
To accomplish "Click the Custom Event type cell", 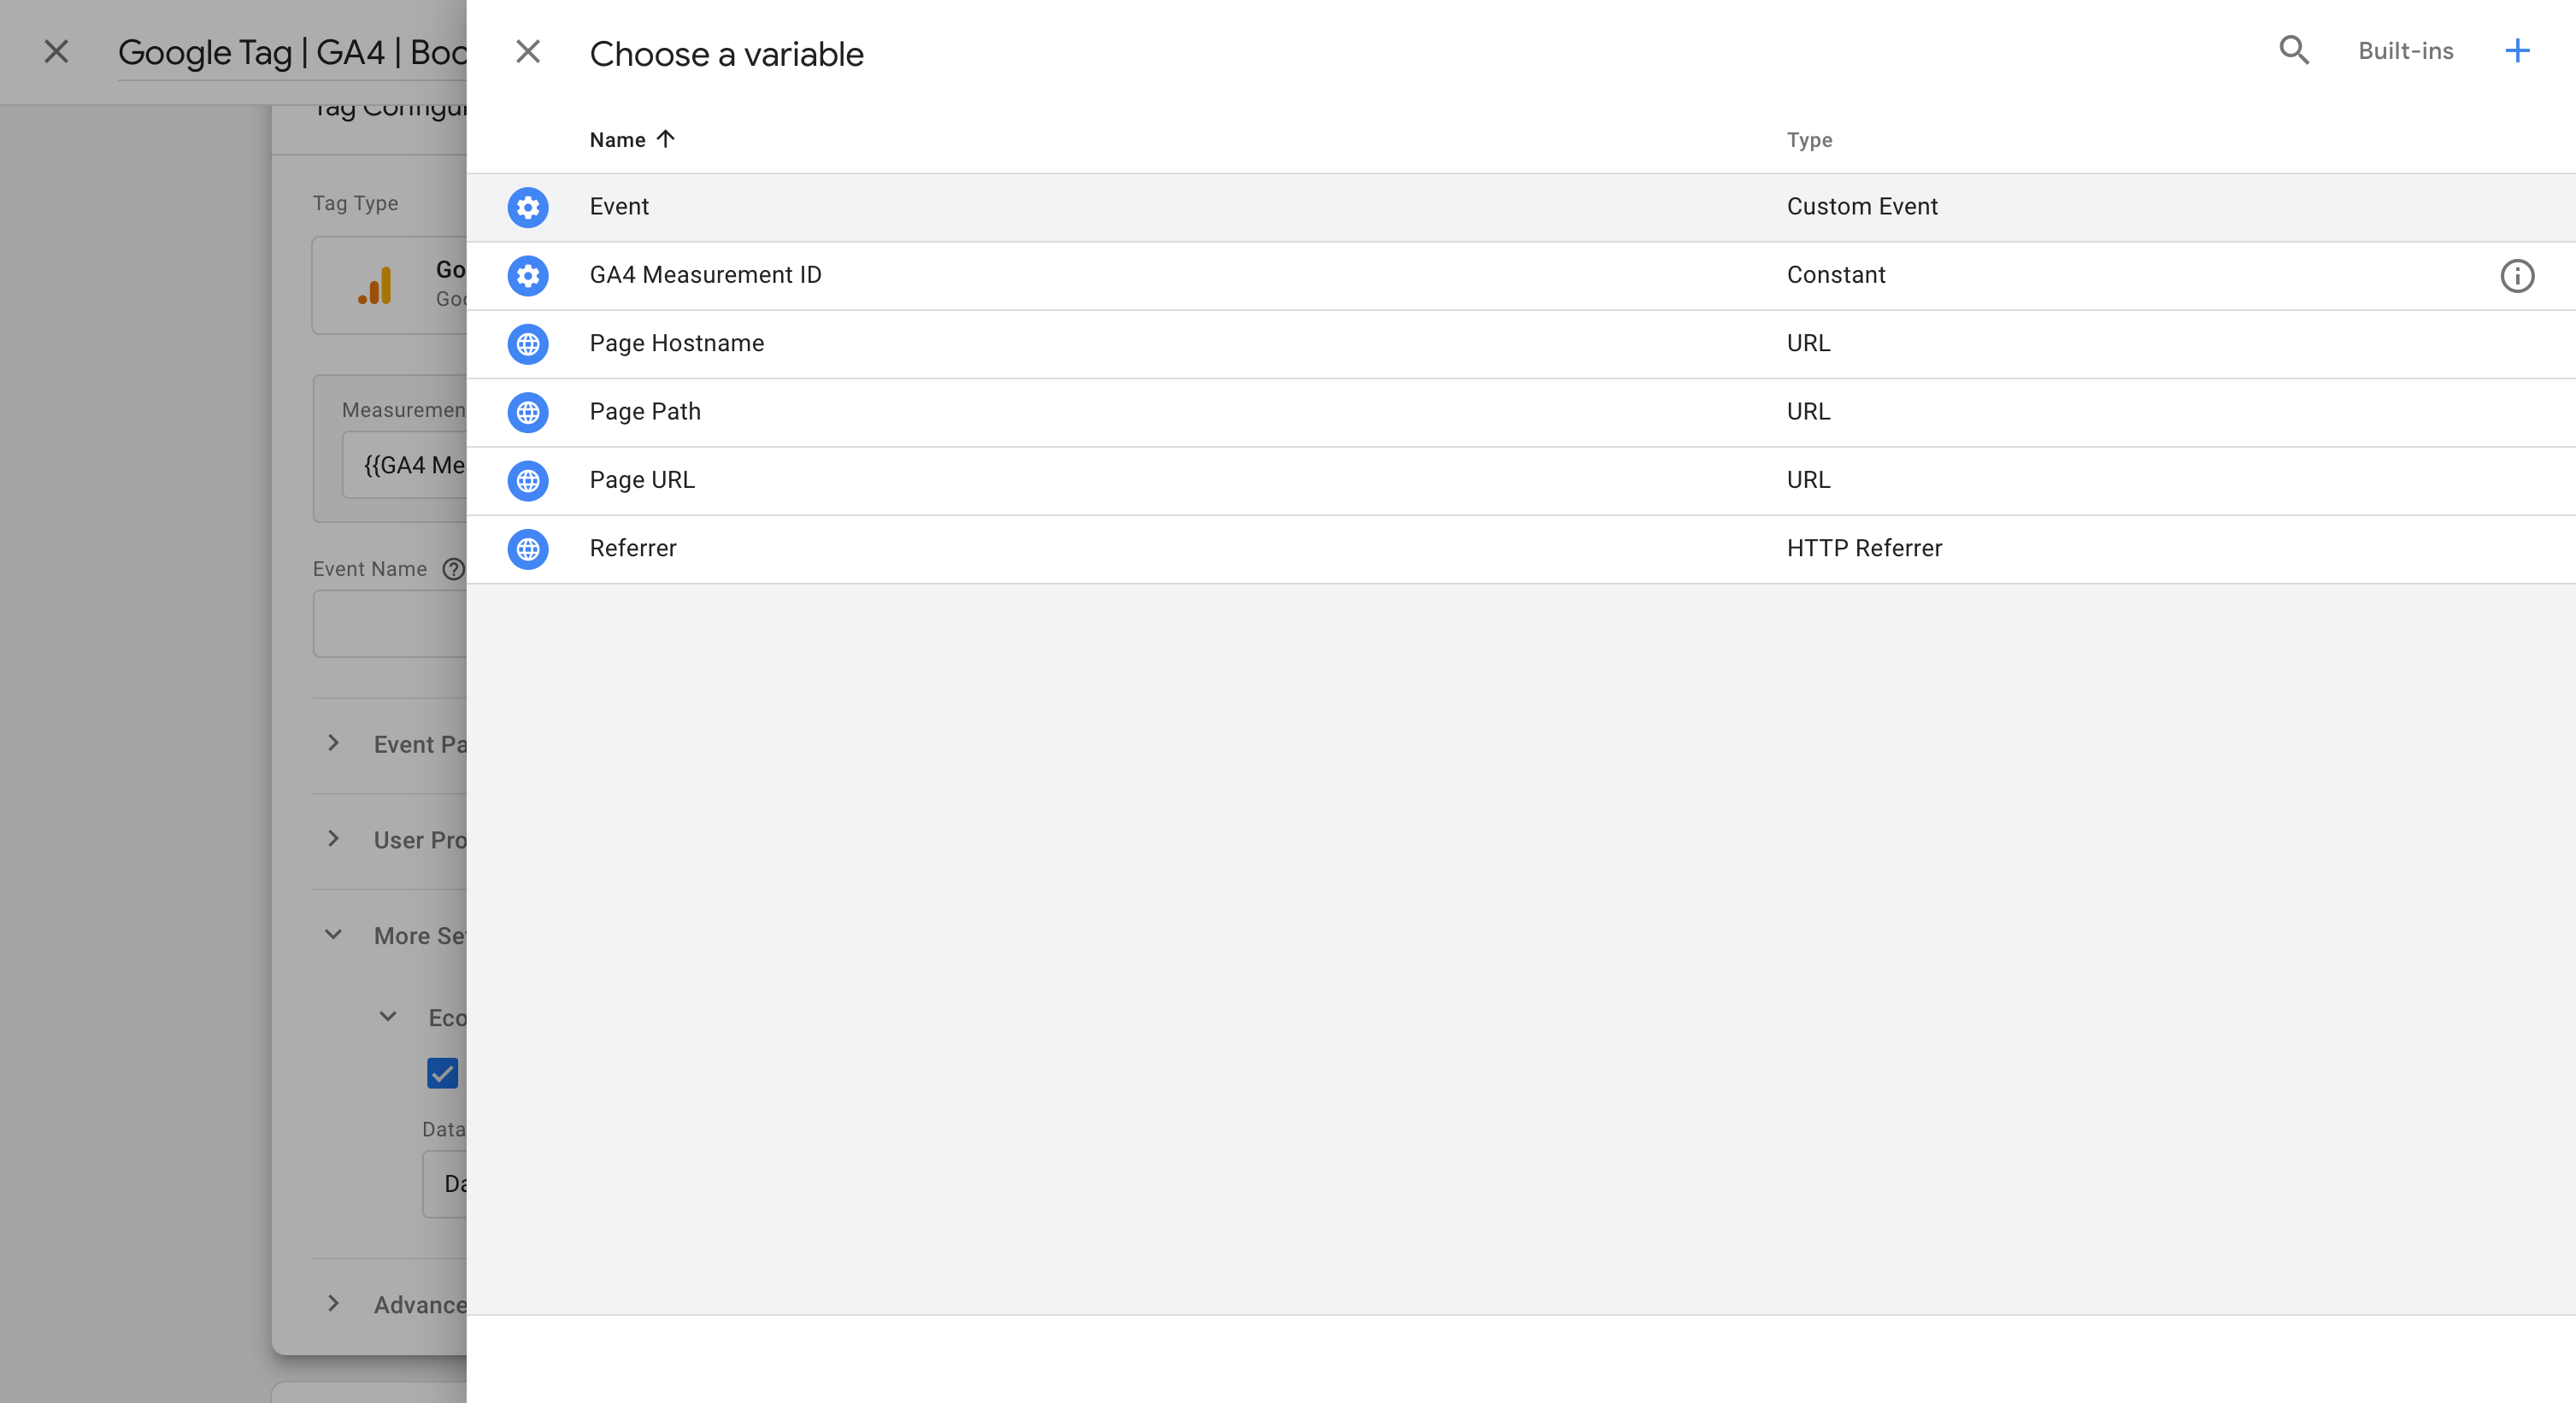I will click(1862, 207).
